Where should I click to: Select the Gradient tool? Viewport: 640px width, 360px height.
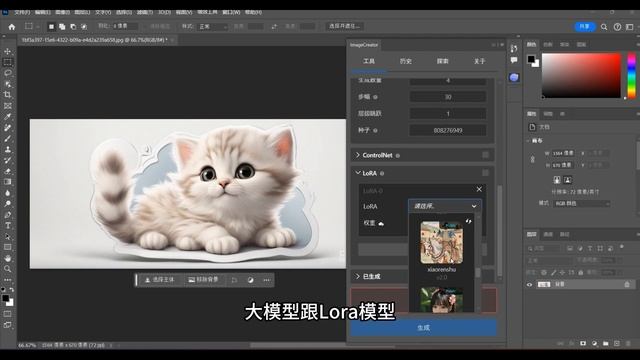tap(8, 182)
